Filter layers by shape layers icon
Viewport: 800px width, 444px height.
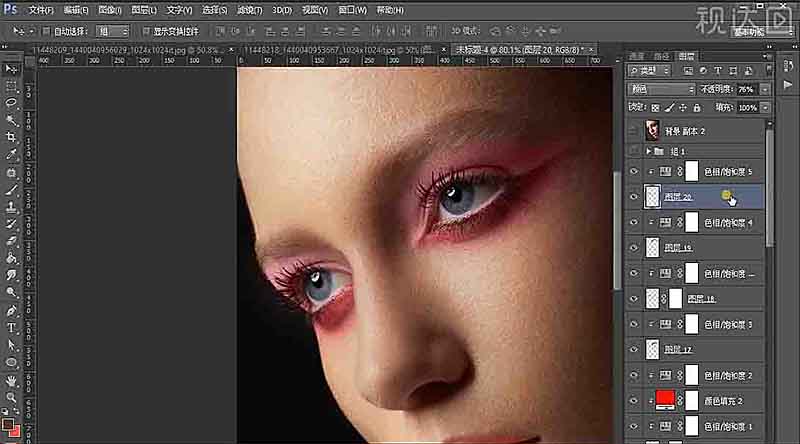[733, 70]
